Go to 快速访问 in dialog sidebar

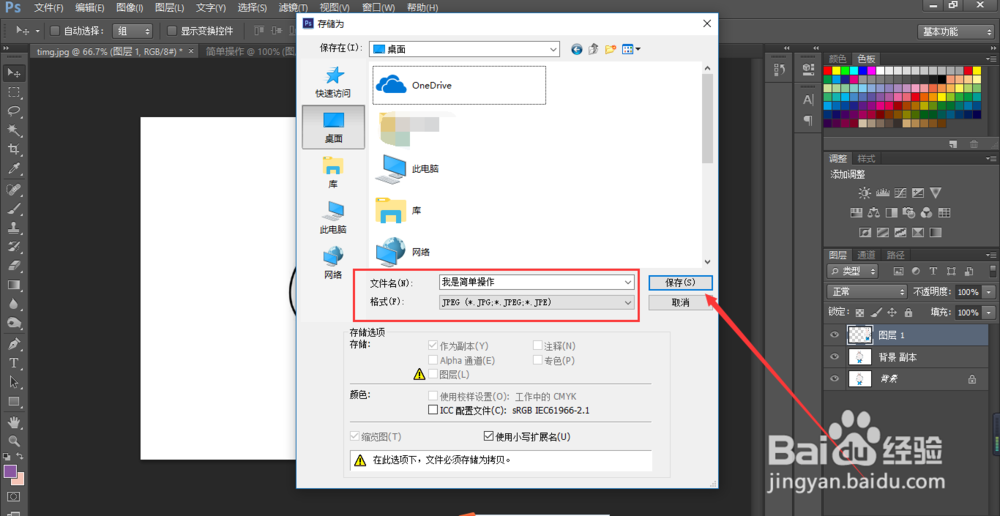pos(333,82)
